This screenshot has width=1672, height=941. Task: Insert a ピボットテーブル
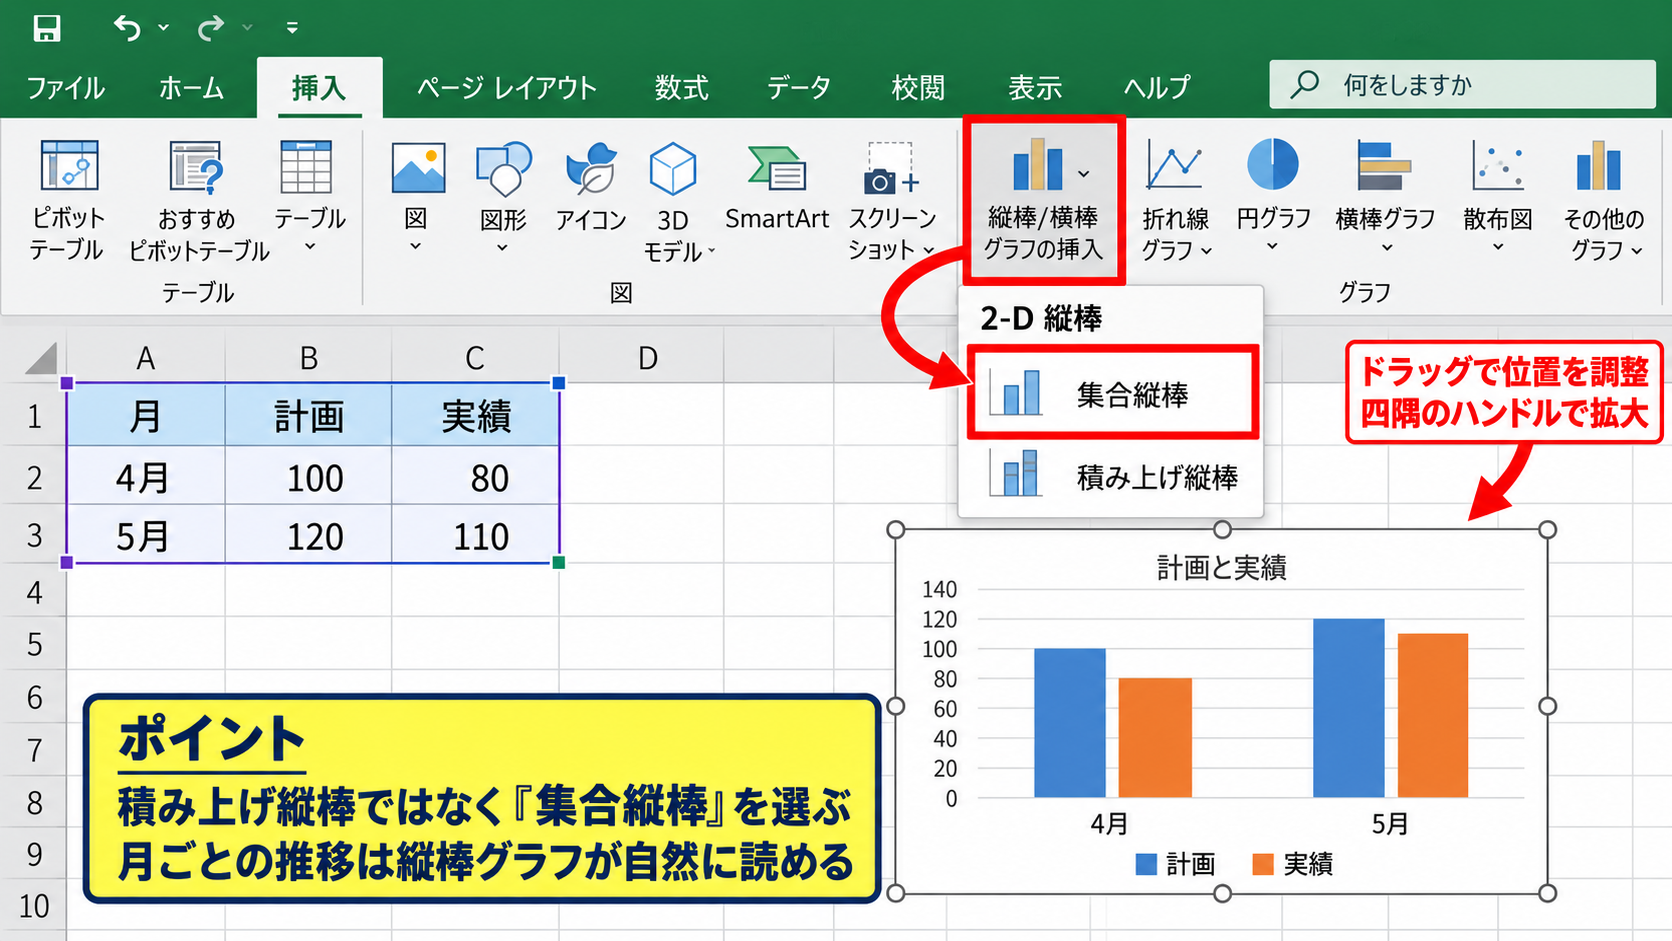pyautogui.click(x=68, y=200)
